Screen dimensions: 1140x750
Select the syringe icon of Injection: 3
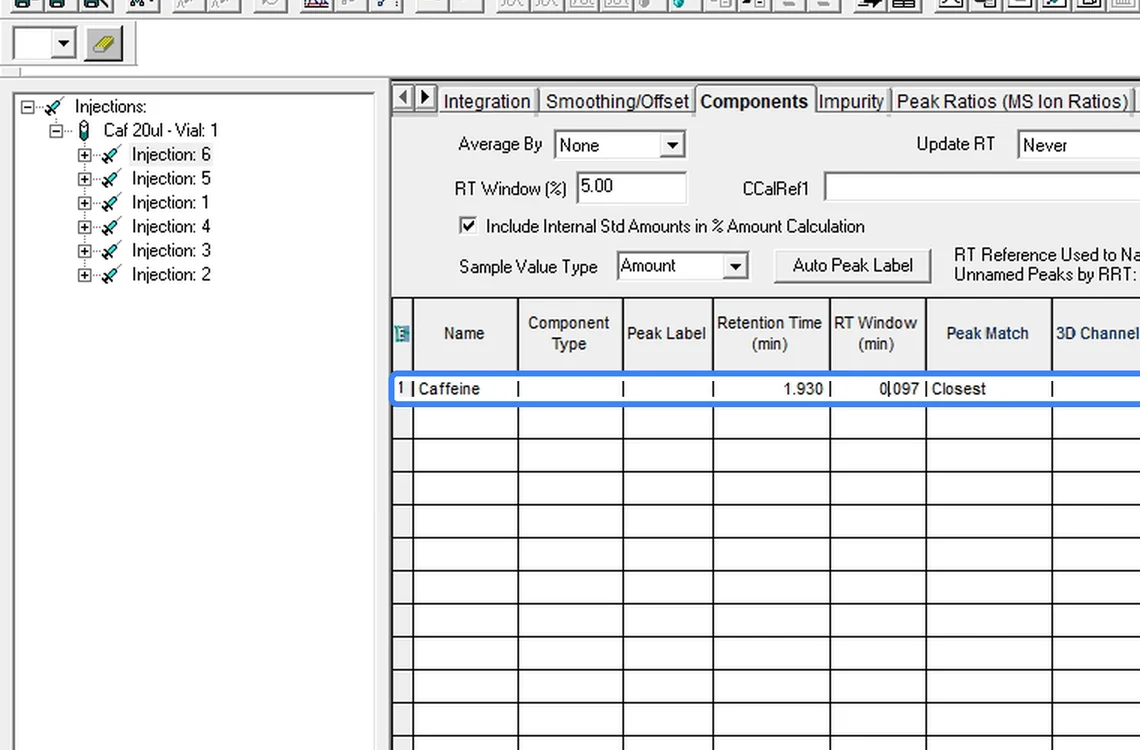pos(111,251)
